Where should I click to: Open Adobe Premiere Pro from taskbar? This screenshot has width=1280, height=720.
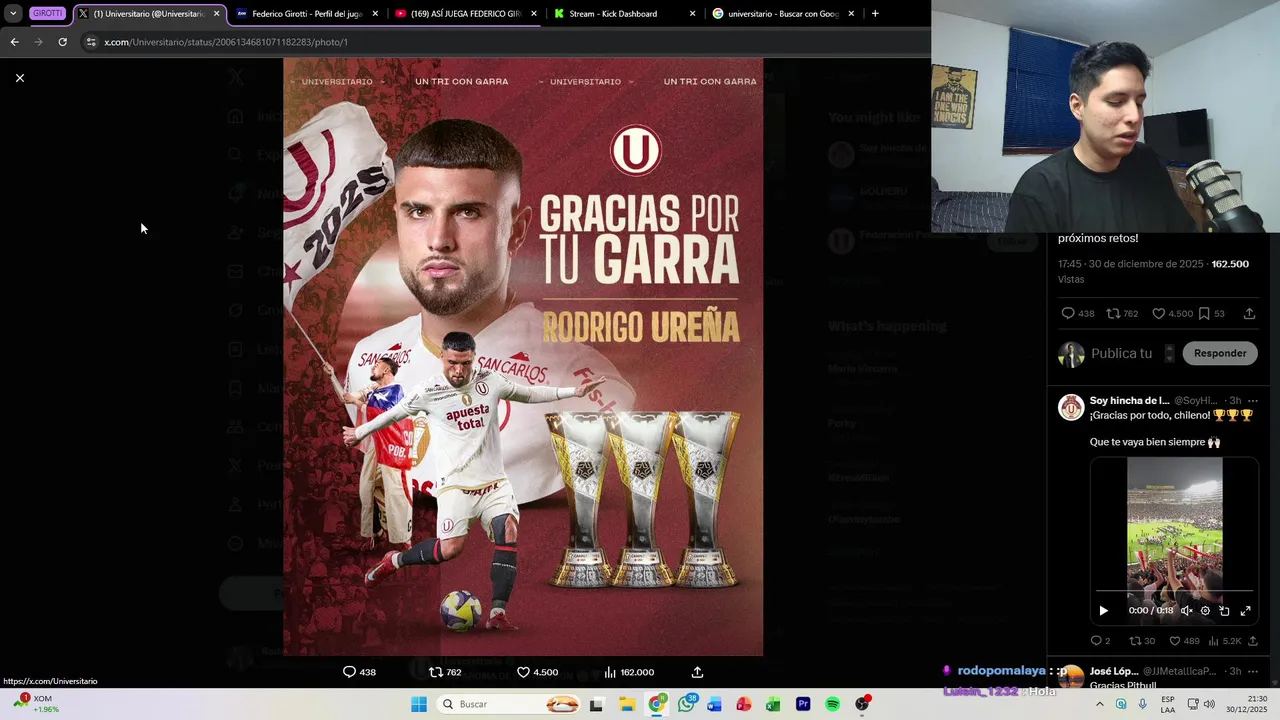pos(803,704)
